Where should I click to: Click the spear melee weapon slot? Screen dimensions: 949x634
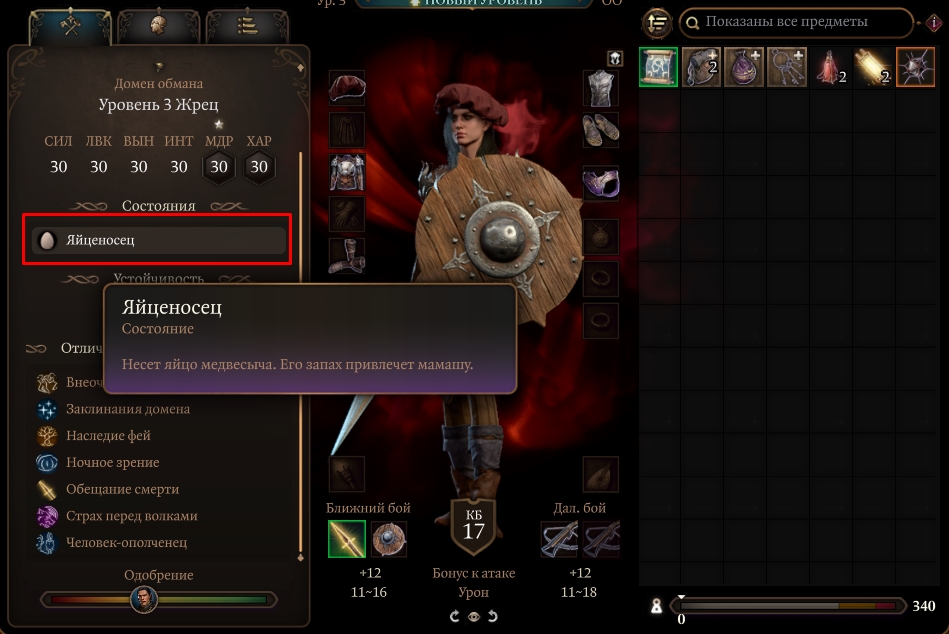click(x=347, y=539)
